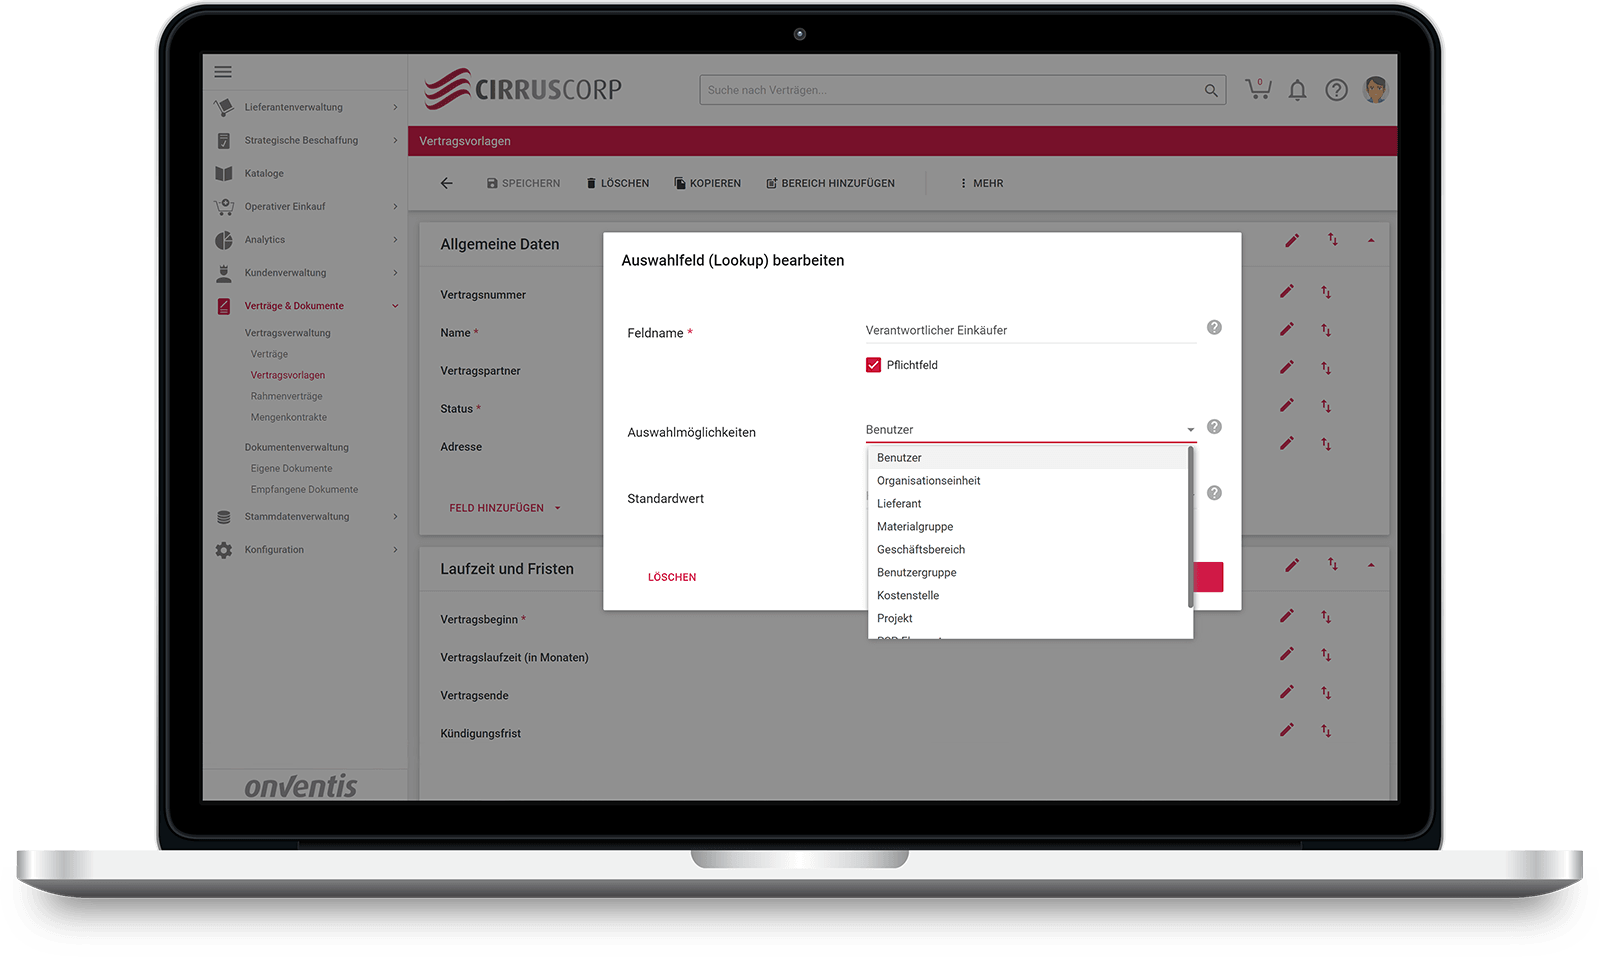Open the Auswahlmöglichkeiten dropdown

point(1030,430)
